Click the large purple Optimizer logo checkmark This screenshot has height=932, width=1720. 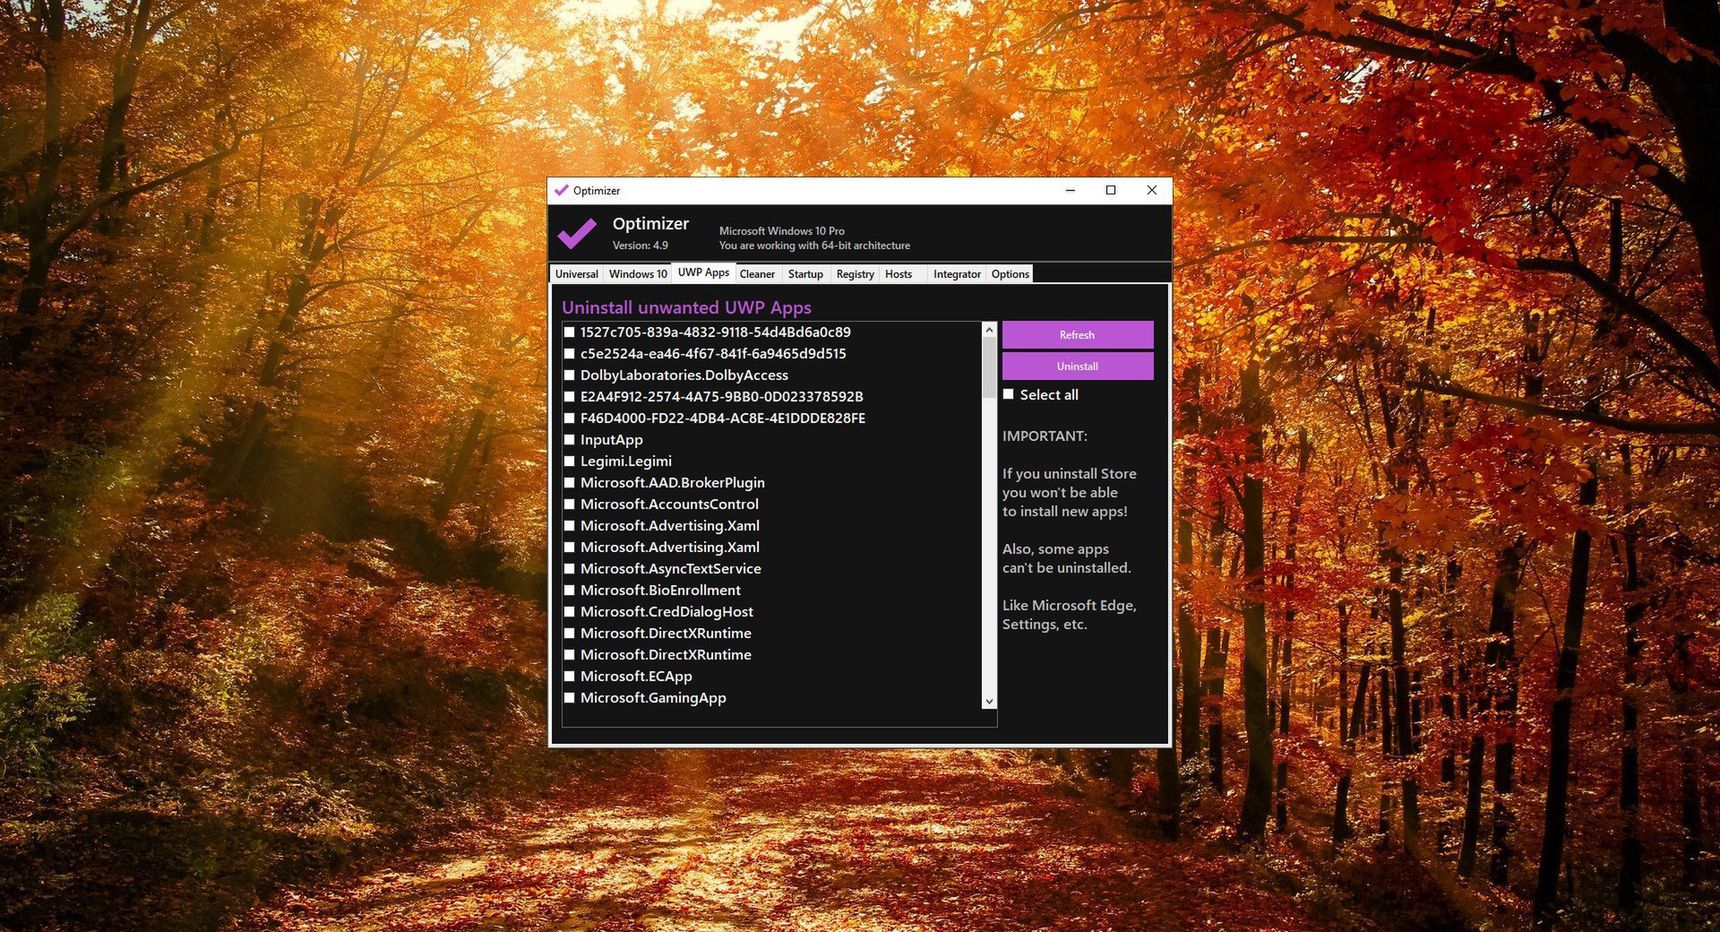coord(577,234)
